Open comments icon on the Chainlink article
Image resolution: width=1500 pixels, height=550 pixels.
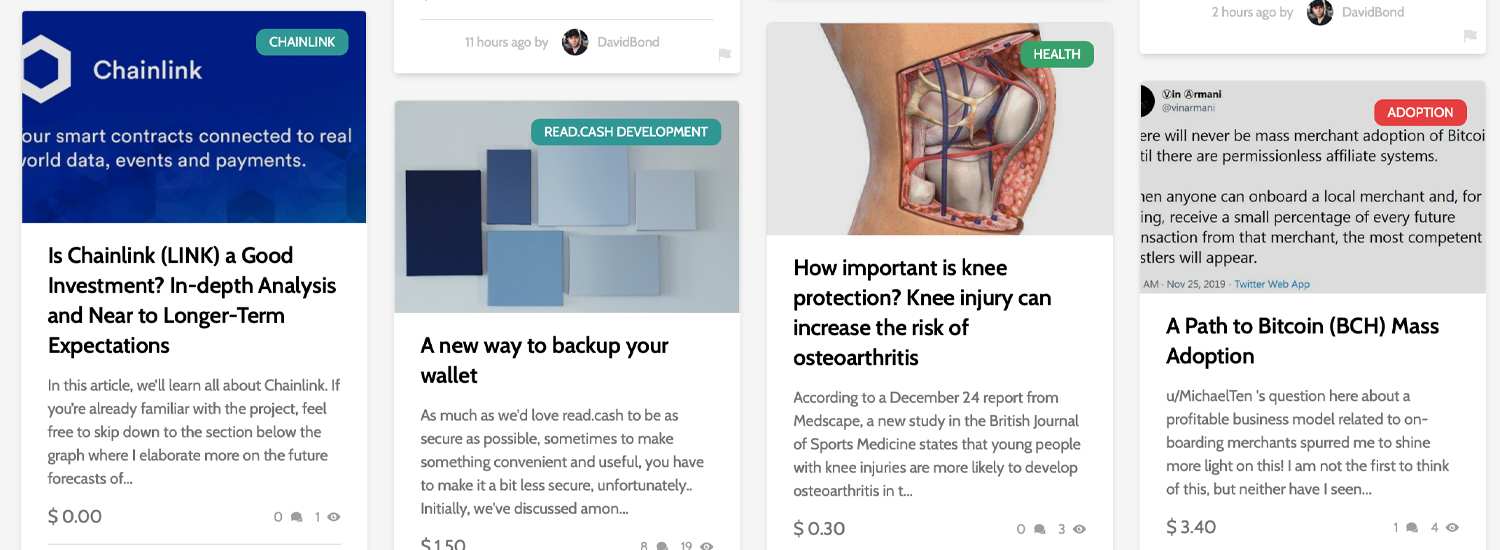click(x=296, y=517)
